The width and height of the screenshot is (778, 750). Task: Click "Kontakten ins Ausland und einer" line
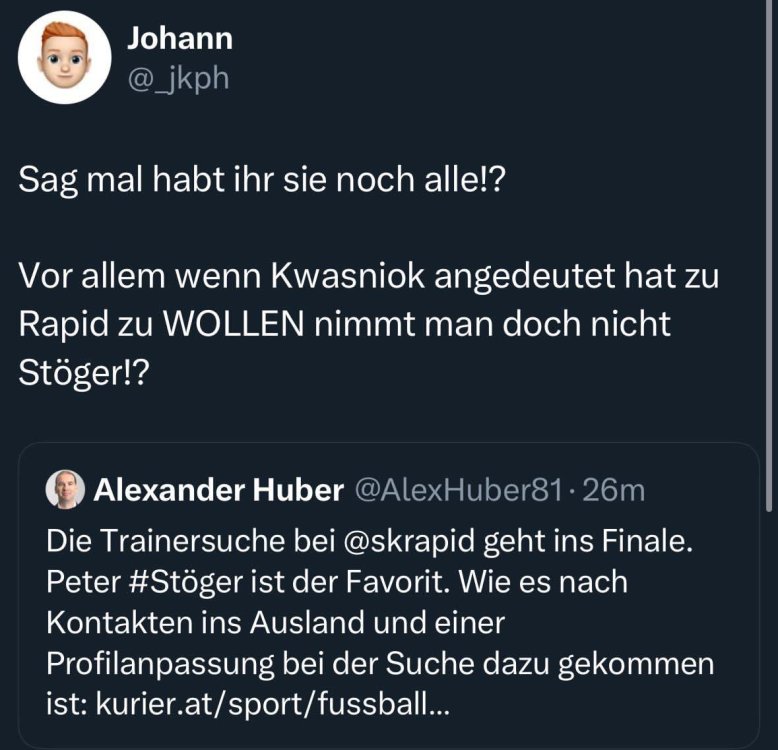click(x=277, y=623)
